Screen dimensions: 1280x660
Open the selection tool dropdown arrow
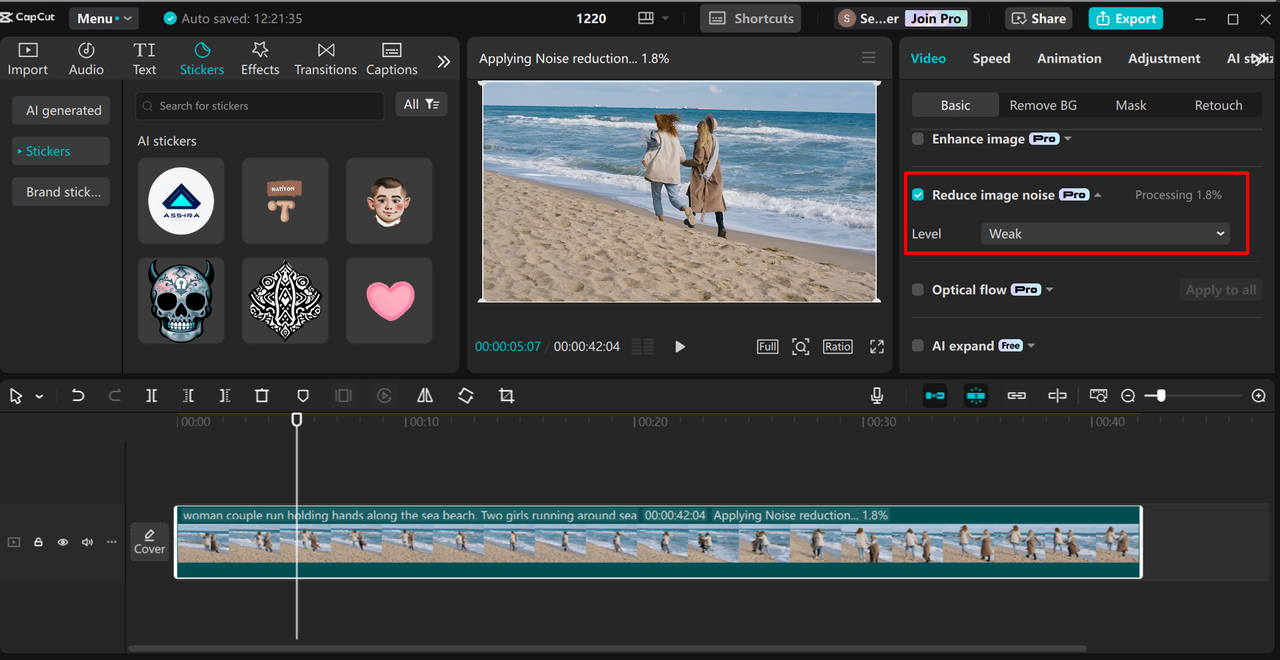[x=39, y=397]
